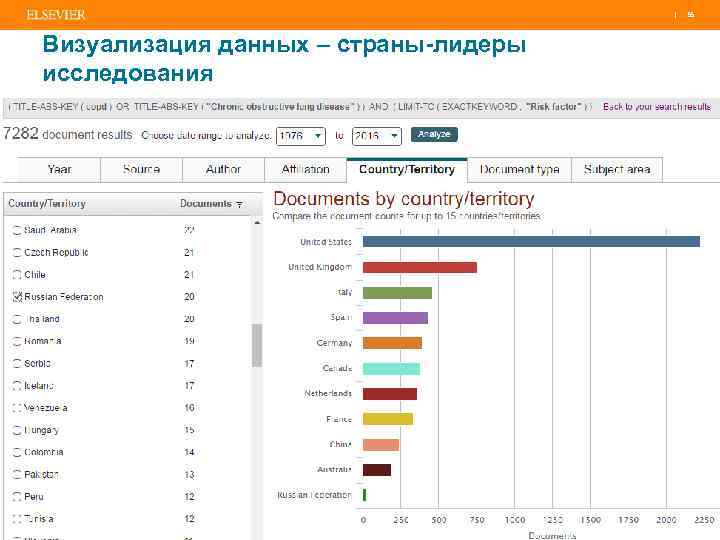Click the United Kingdom red bar
Image resolution: width=720 pixels, height=540 pixels.
[420, 267]
